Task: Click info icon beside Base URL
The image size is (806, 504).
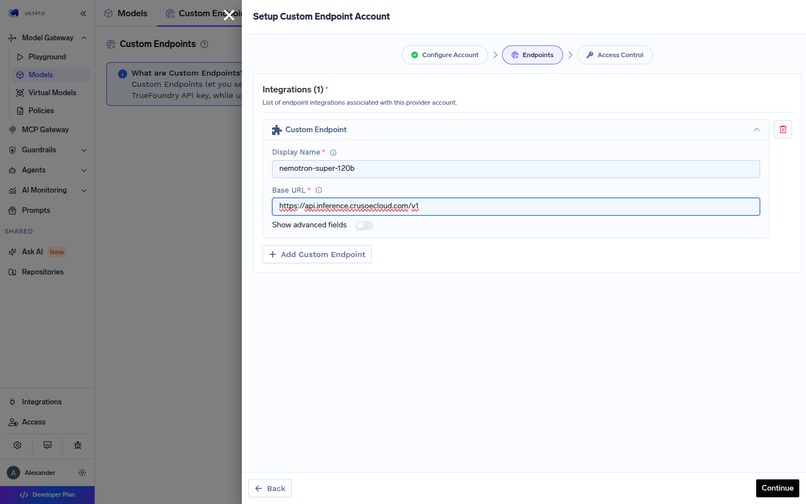Action: [319, 190]
